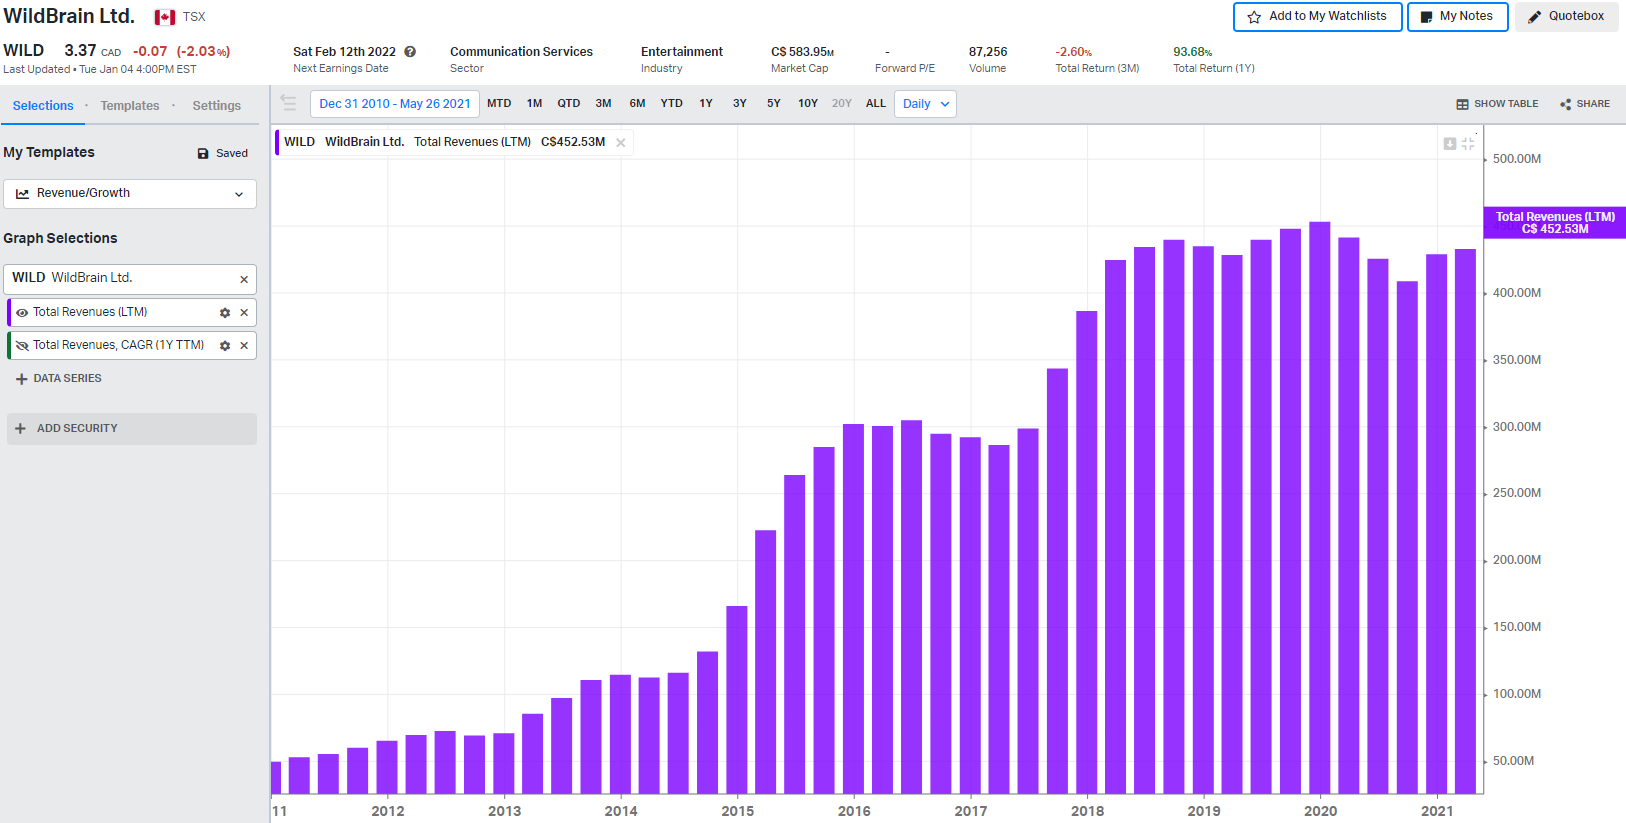
Task: Click plus icon in ADD SECURITY
Action: pos(20,428)
